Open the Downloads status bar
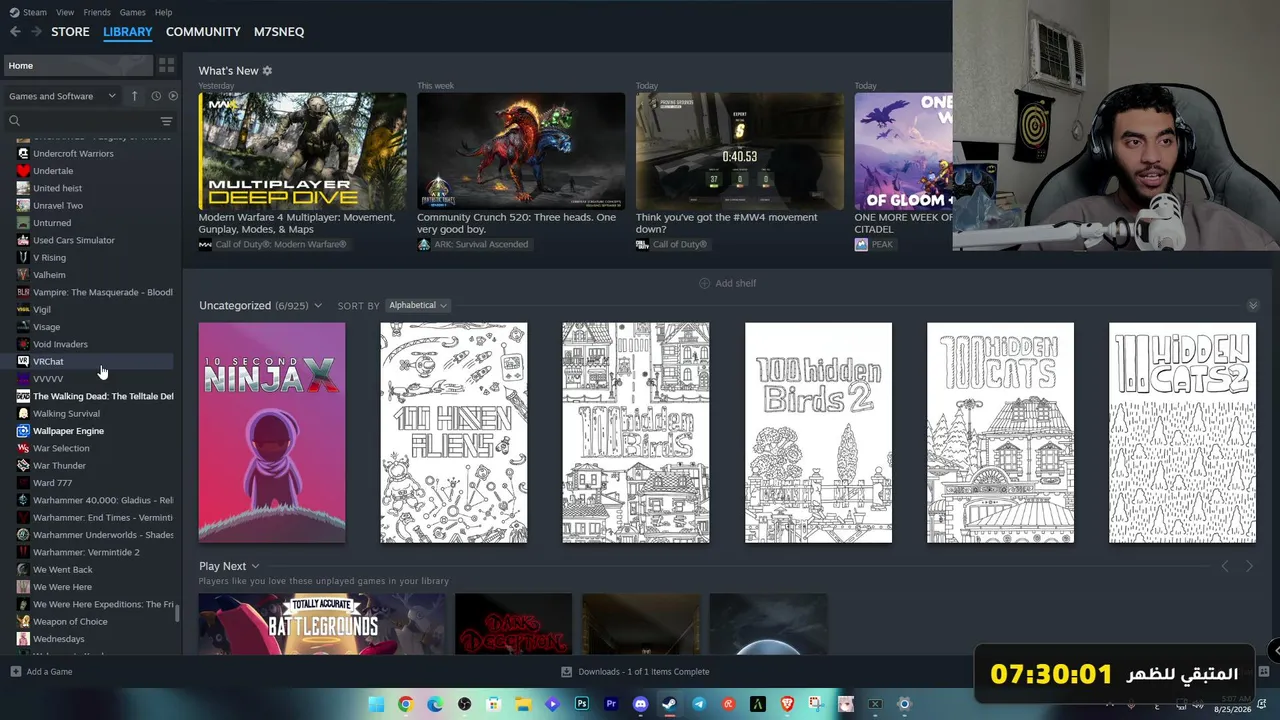 [x=636, y=672]
